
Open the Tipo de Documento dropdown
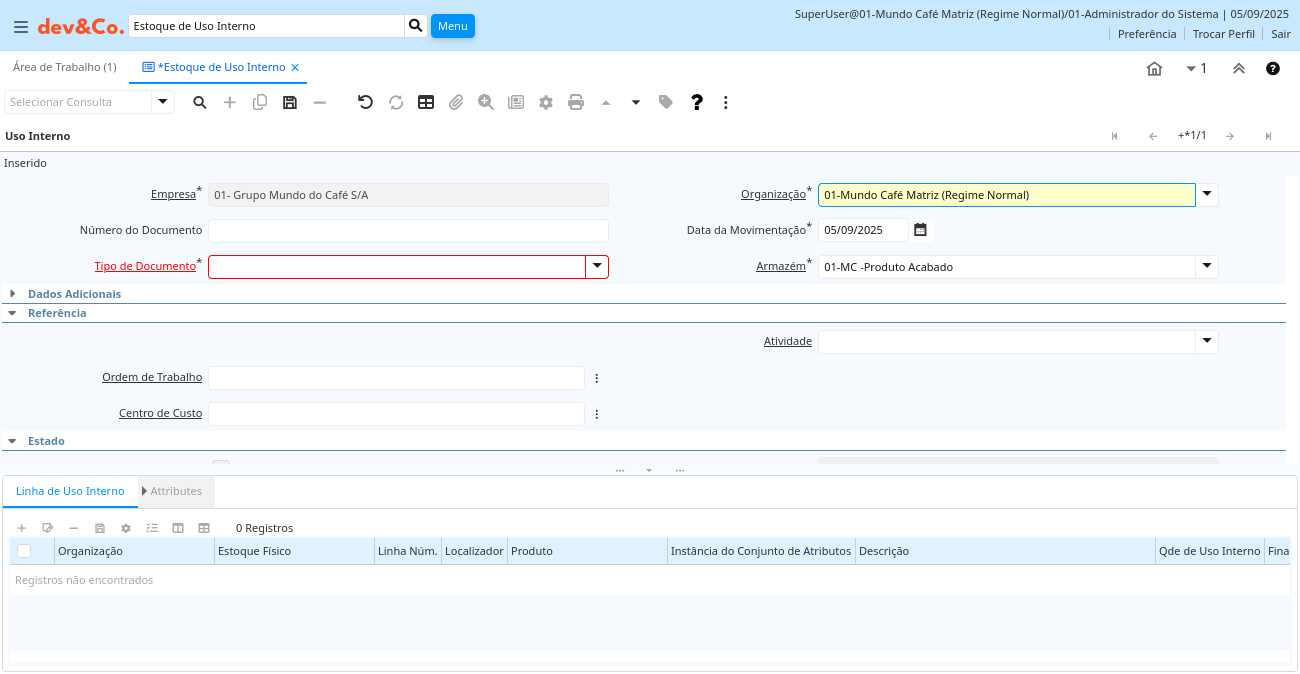[597, 266]
